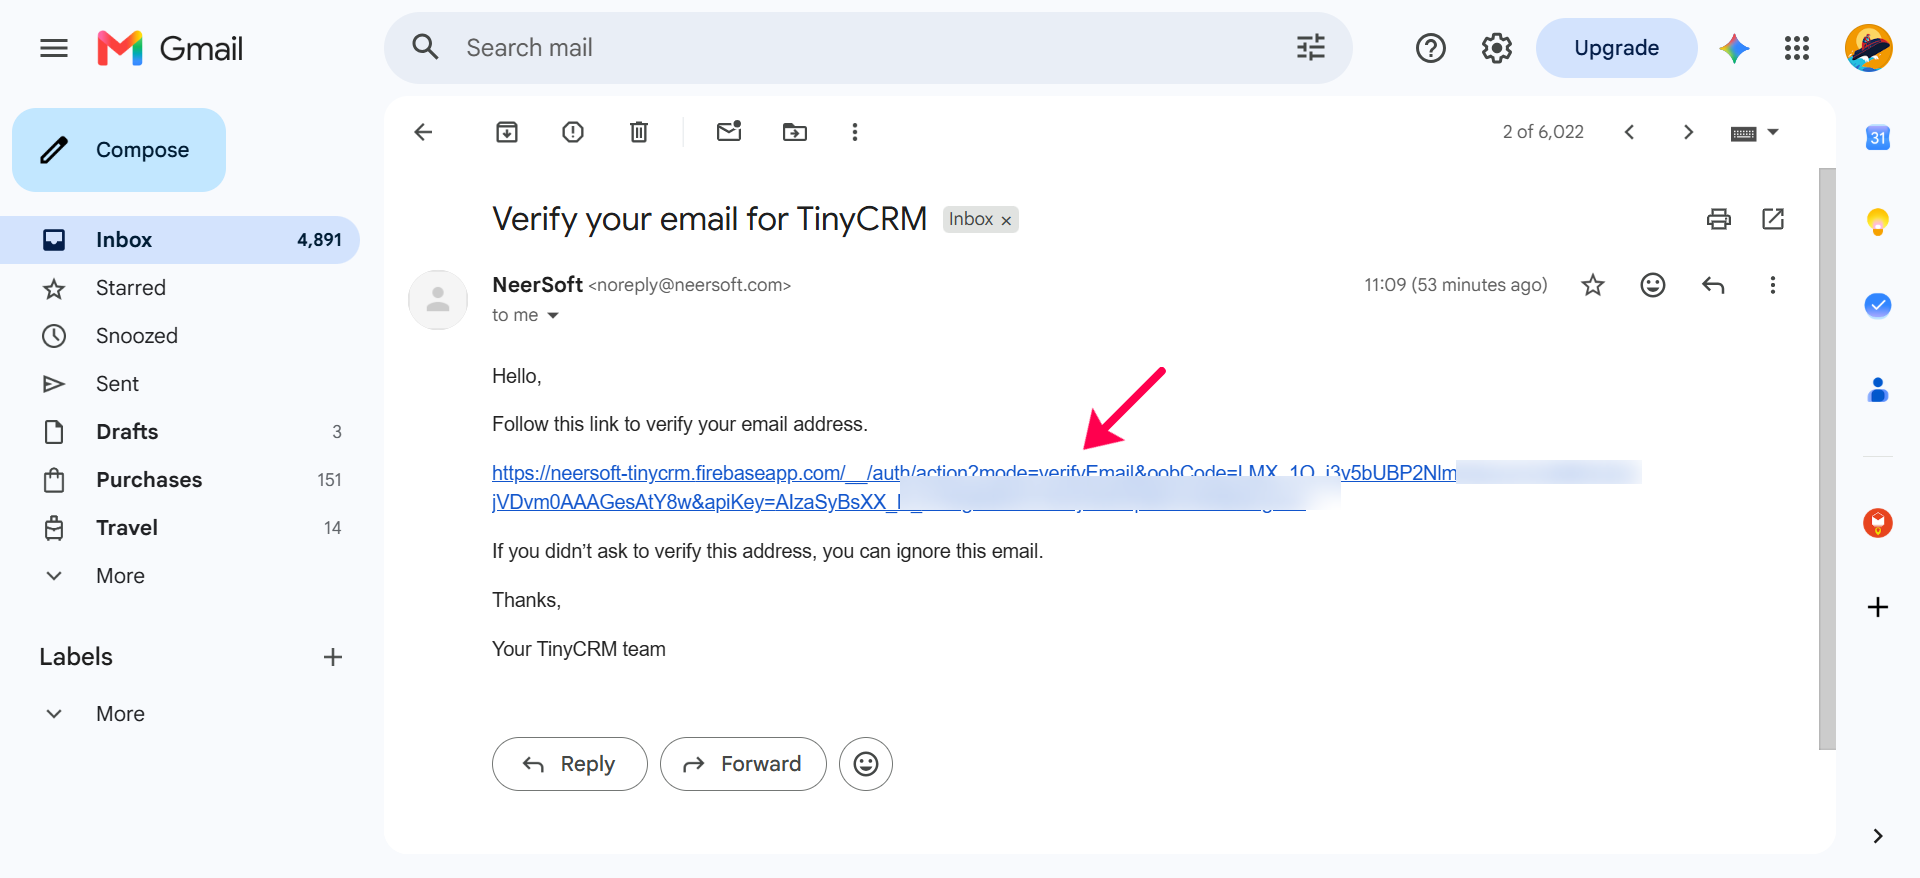Hide the side panel chevron
This screenshot has height=878, width=1920.
(1878, 836)
